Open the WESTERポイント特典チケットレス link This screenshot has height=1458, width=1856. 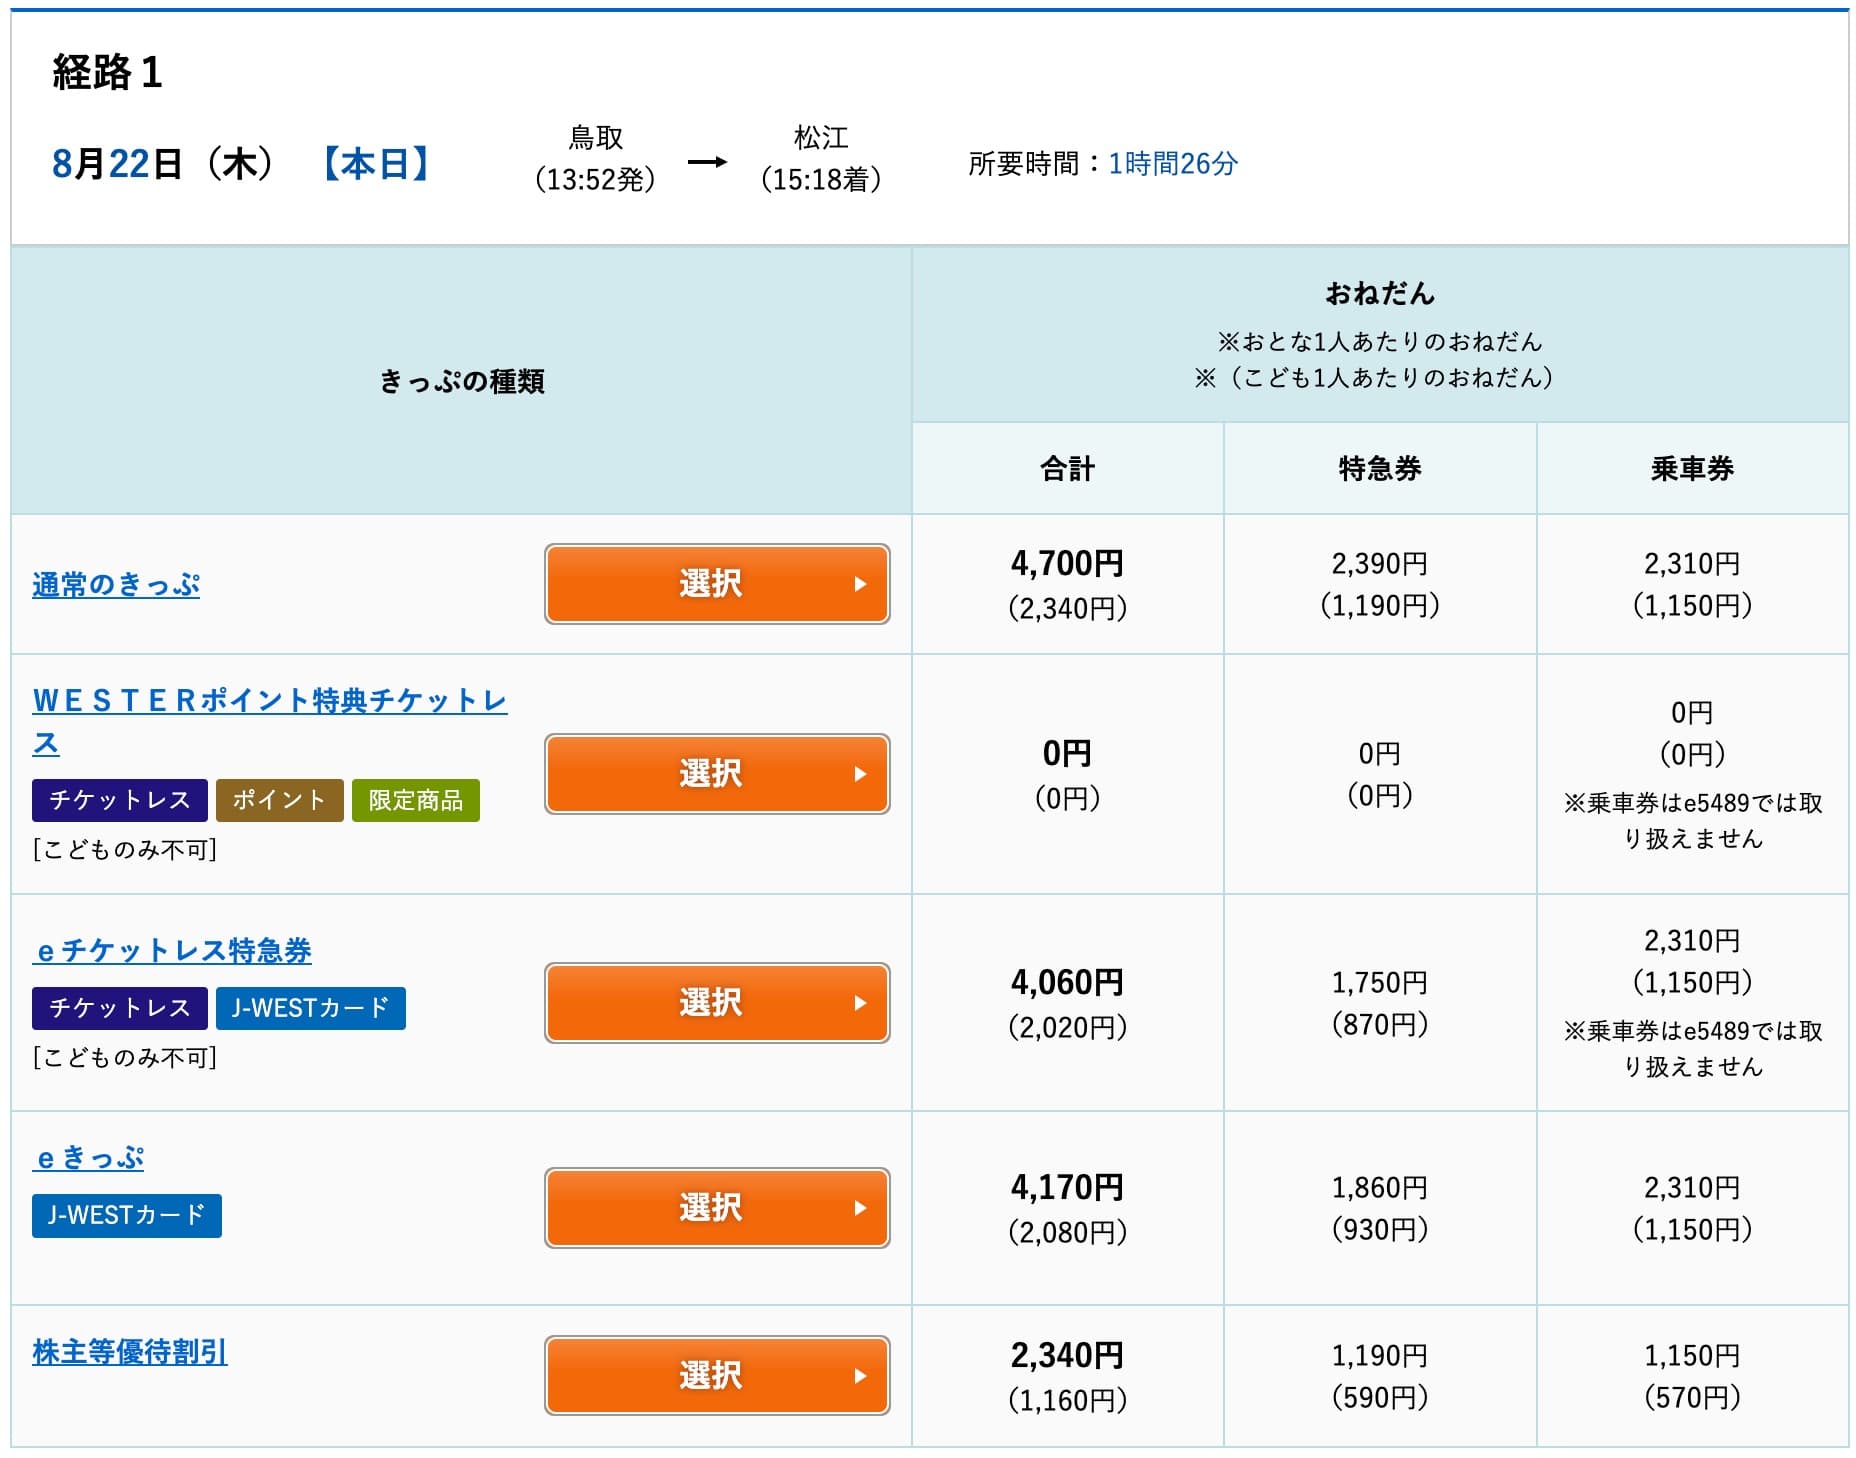[x=270, y=721]
